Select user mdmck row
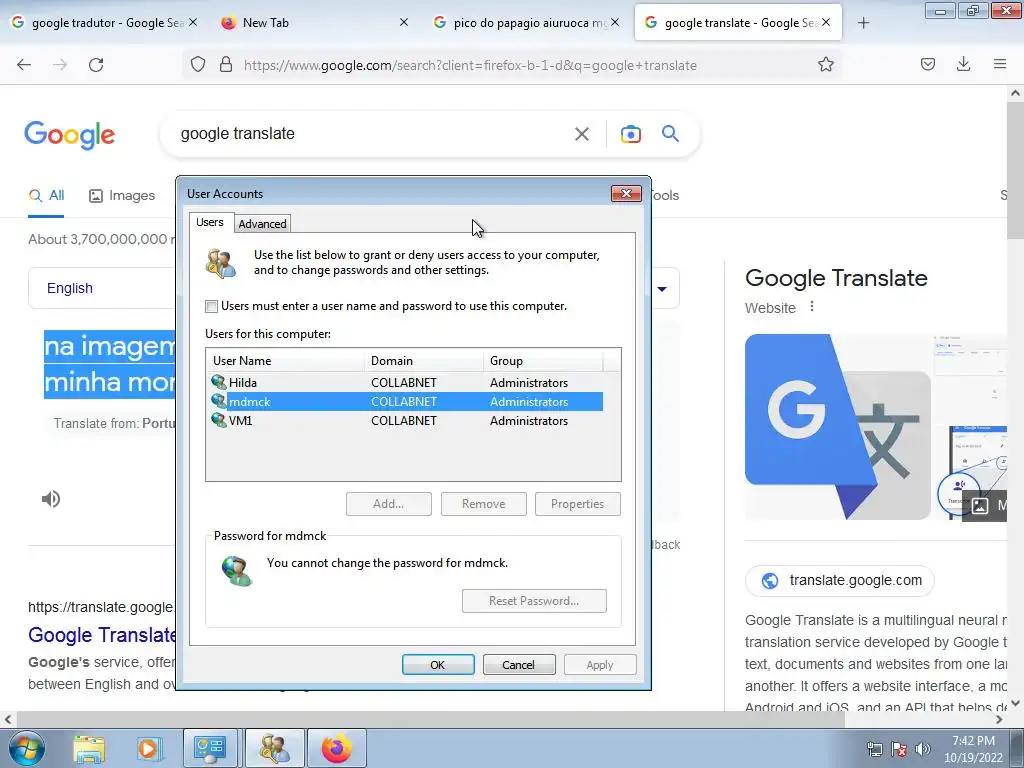Viewport: 1024px width, 768px height. [x=405, y=402]
